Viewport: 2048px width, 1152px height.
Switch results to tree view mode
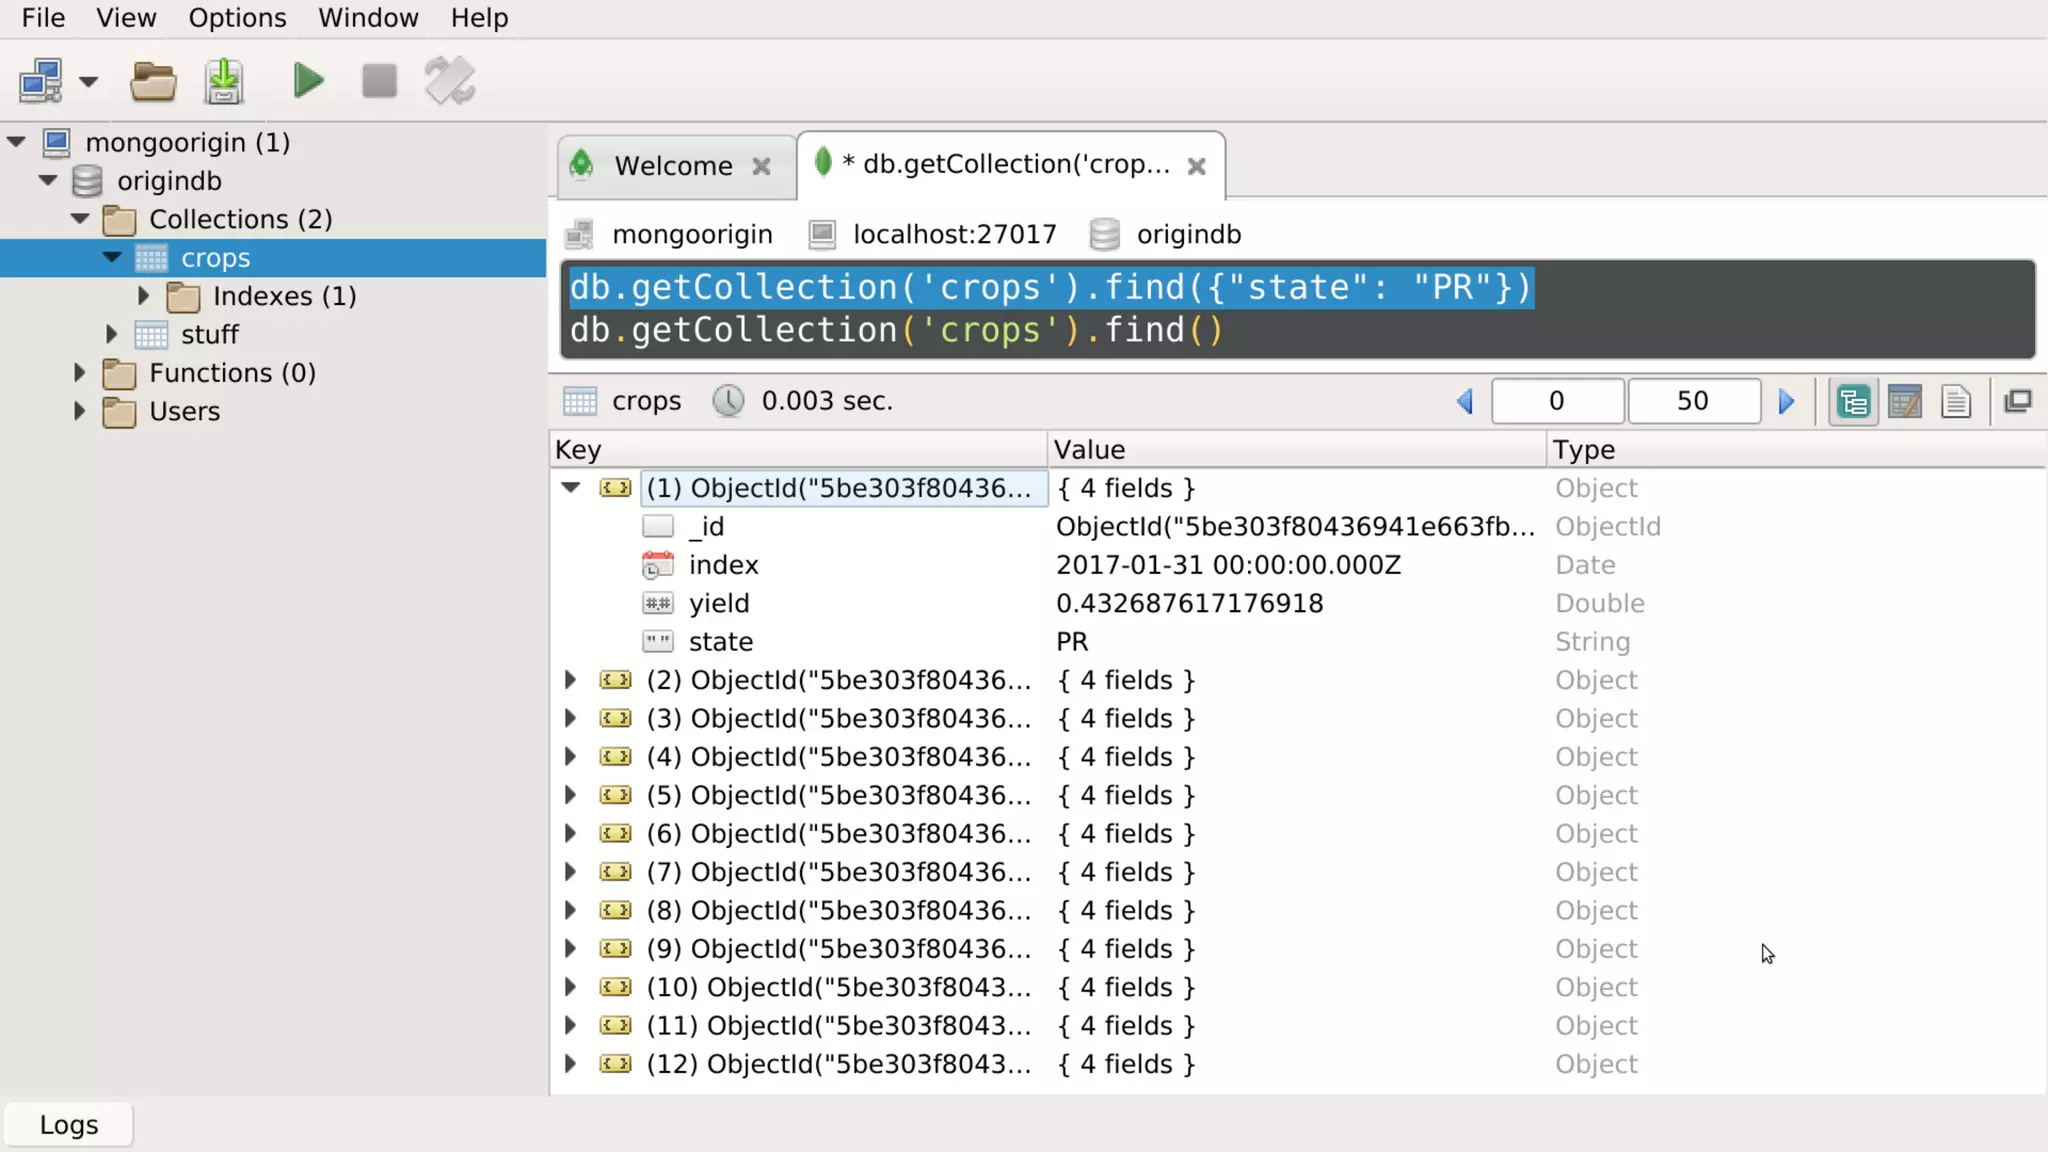point(1853,402)
